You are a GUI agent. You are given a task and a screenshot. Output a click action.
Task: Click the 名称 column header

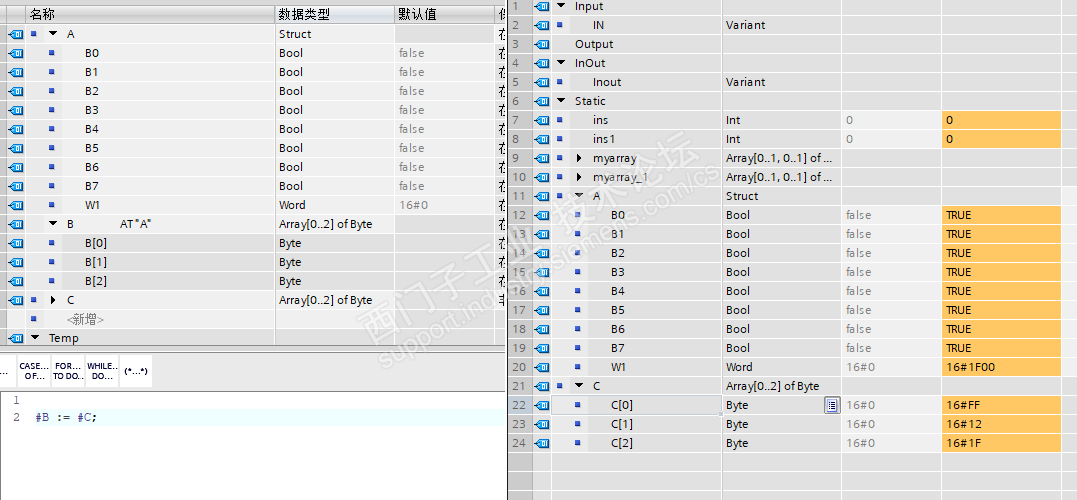click(150, 14)
